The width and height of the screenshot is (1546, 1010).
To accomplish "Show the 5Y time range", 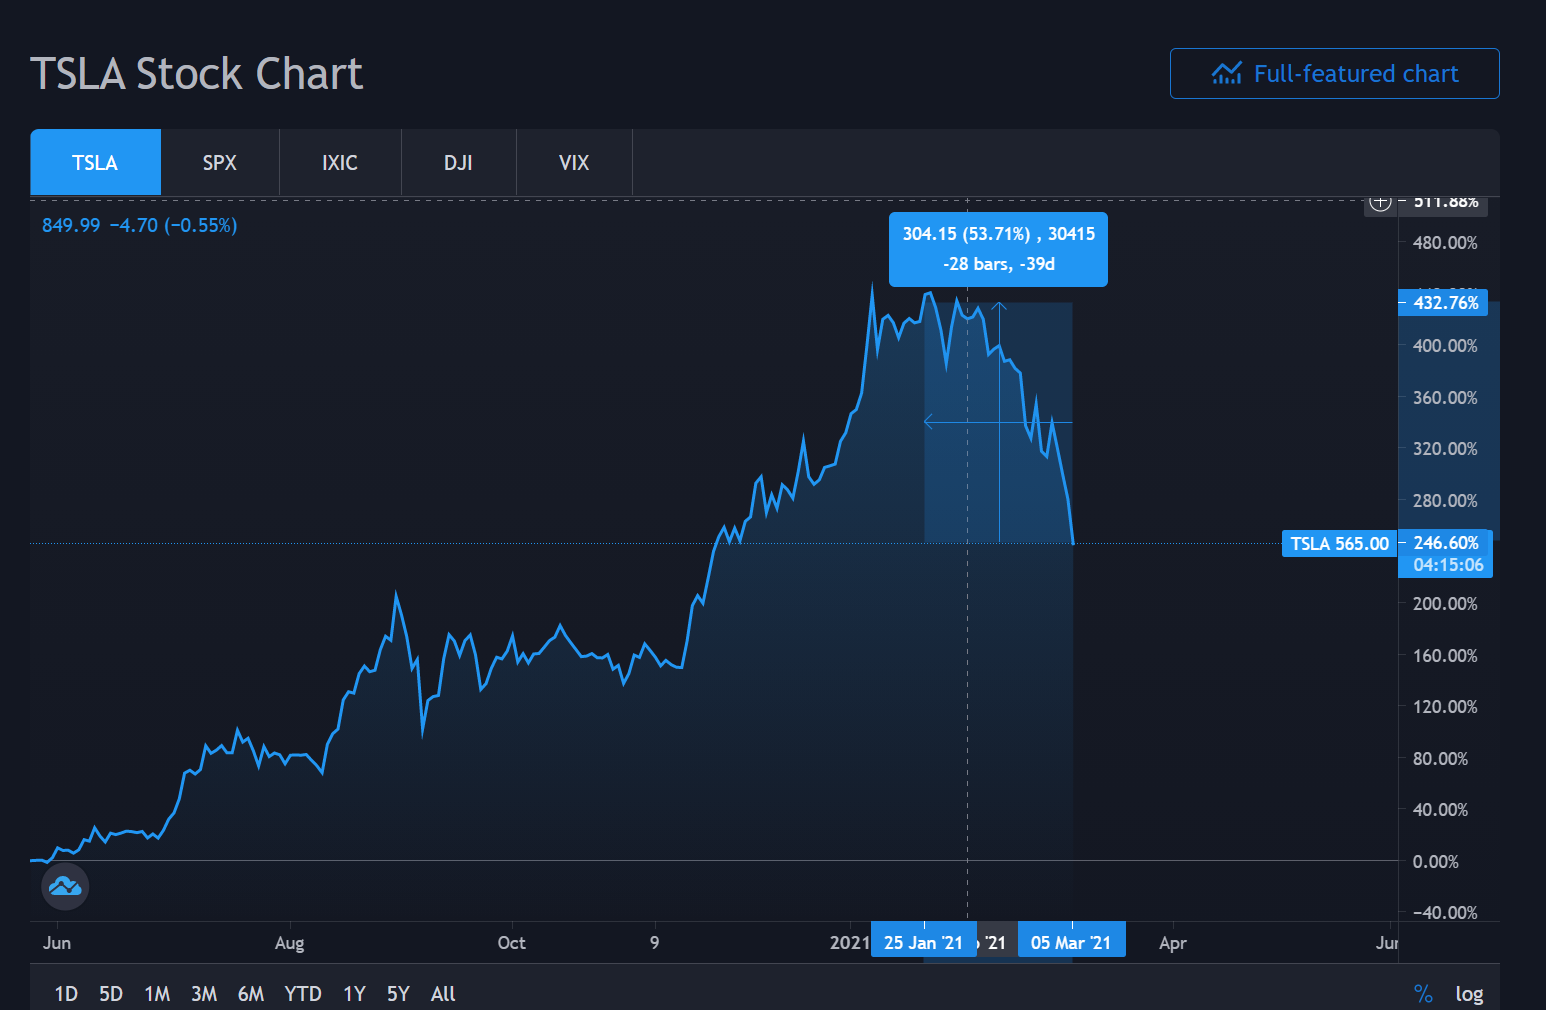I will pos(398,993).
